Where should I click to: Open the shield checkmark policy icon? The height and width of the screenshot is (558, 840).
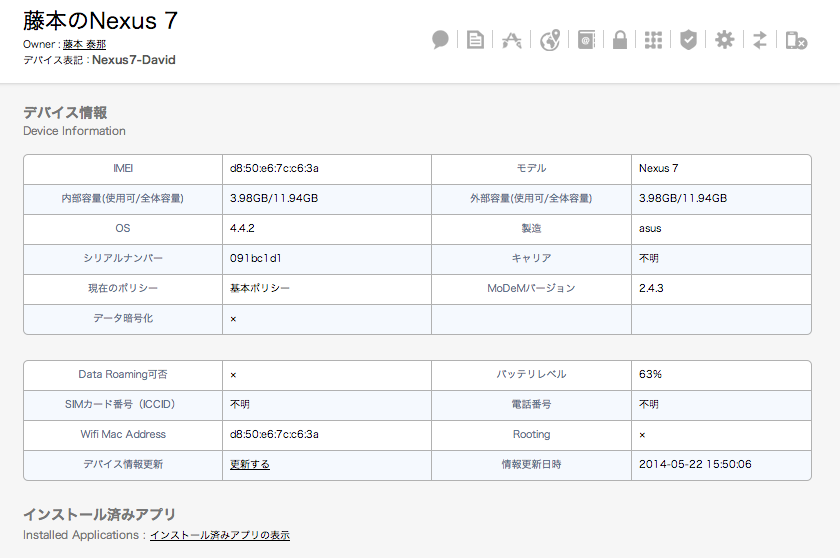(x=688, y=40)
